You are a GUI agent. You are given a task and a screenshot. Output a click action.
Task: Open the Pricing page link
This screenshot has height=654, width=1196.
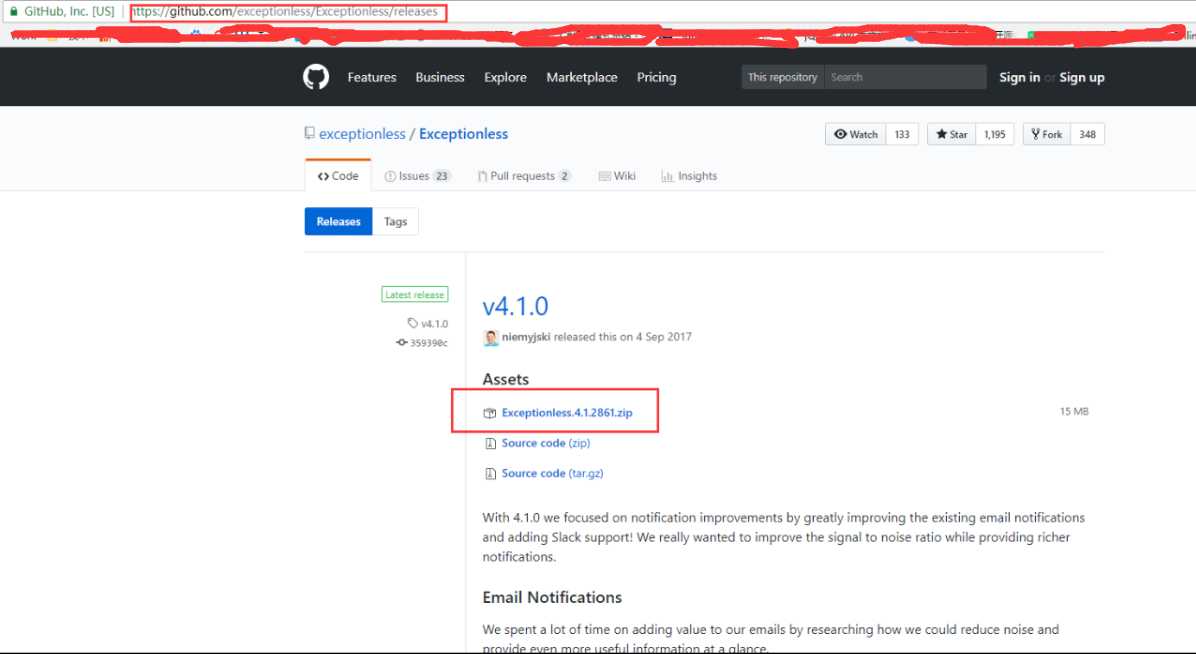(656, 77)
